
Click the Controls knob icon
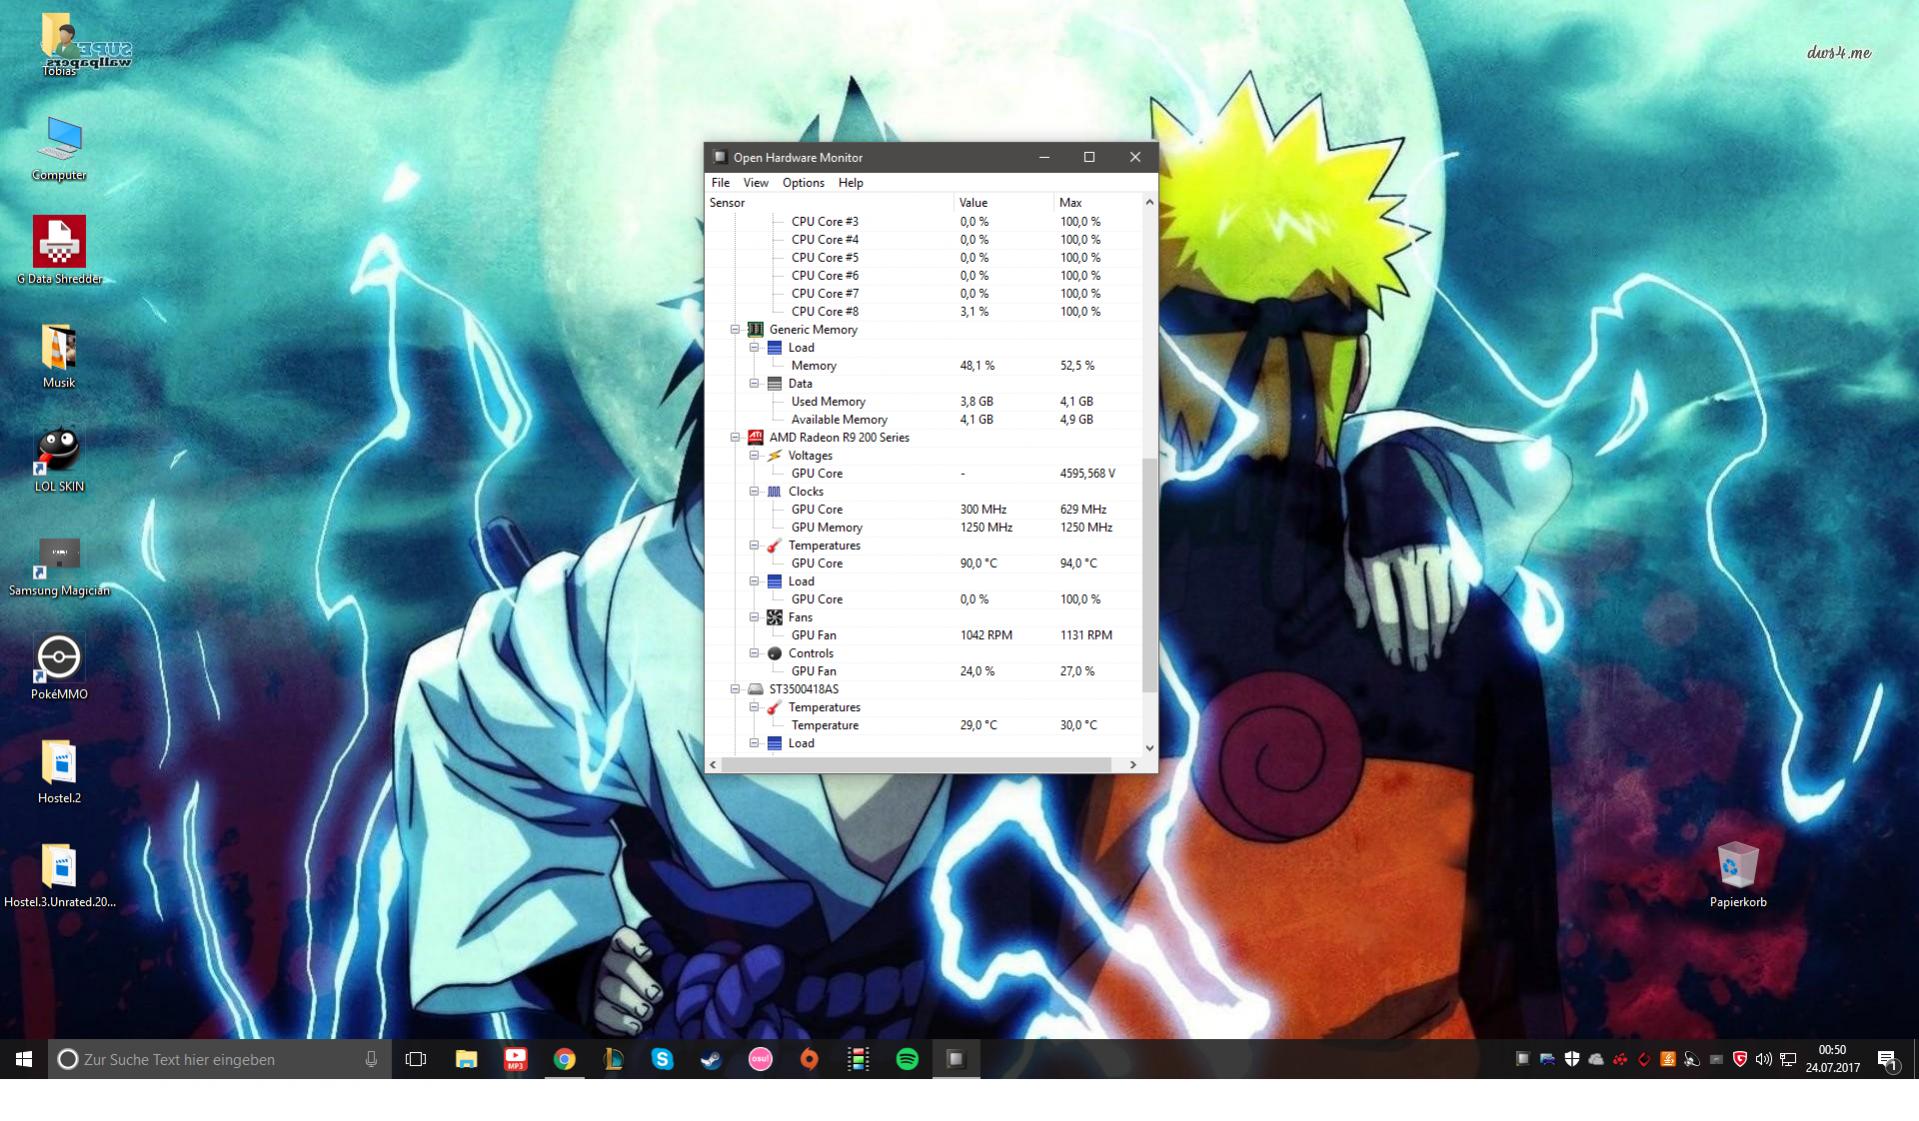coord(774,653)
